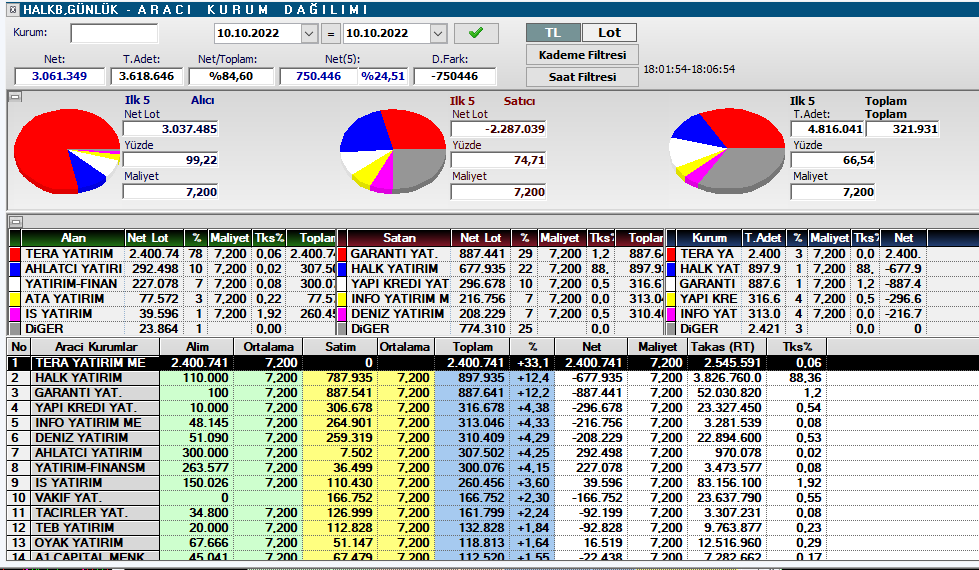Click YAPI KREDI YAT in the Satan table
Screen dimensions: 979x570
[x=400, y=284]
